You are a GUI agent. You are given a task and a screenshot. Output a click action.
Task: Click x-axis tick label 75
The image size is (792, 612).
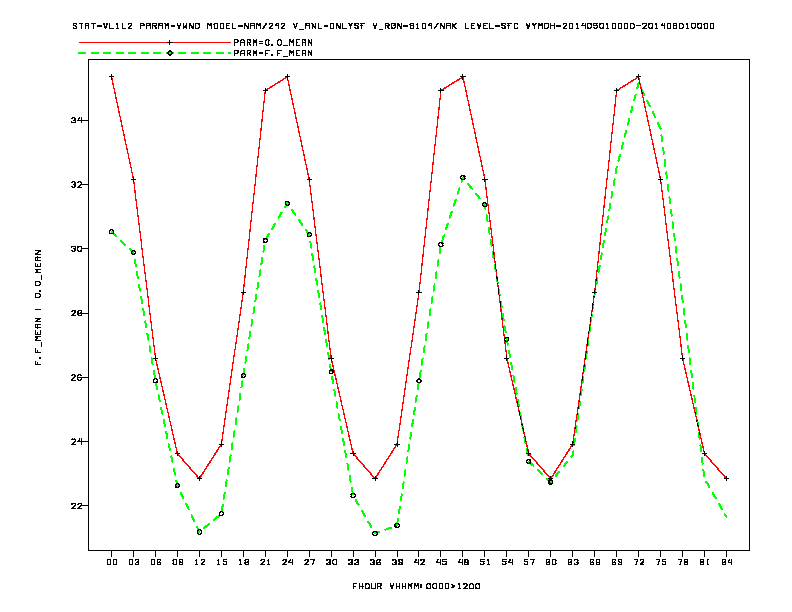click(661, 562)
